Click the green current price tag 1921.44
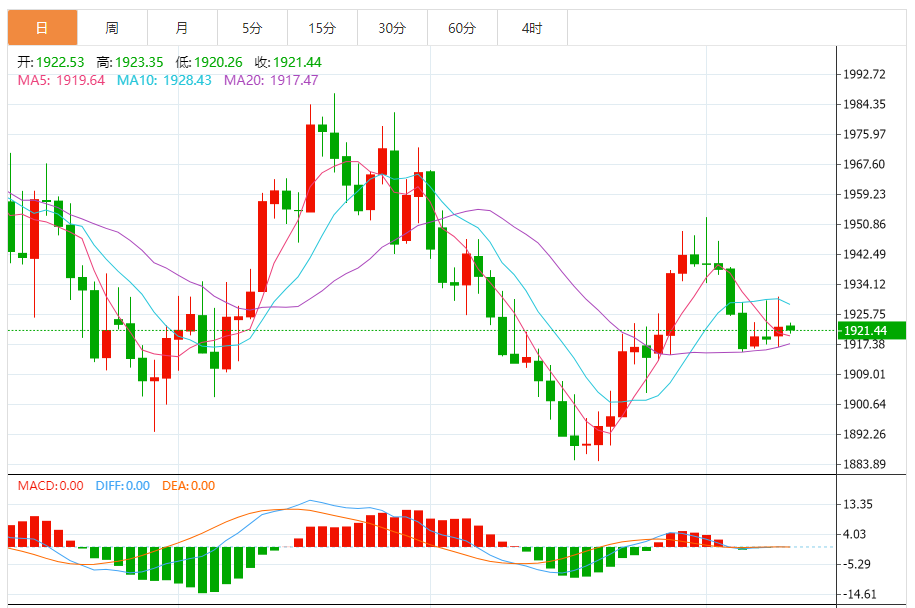Image resolution: width=915 pixels, height=608 pixels. point(871,330)
